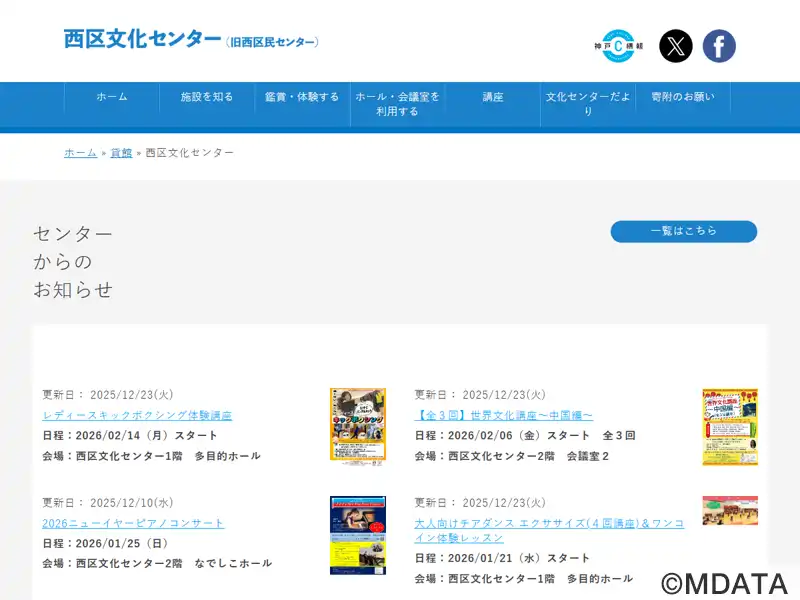Expand the ホール・会議室を利用する menu

[x=397, y=104]
